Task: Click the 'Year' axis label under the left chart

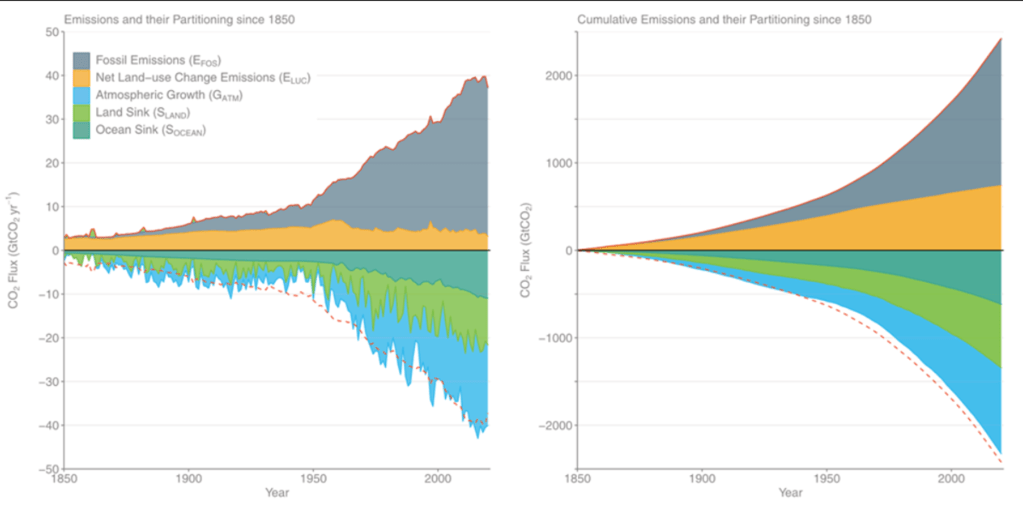Action: pyautogui.click(x=277, y=492)
